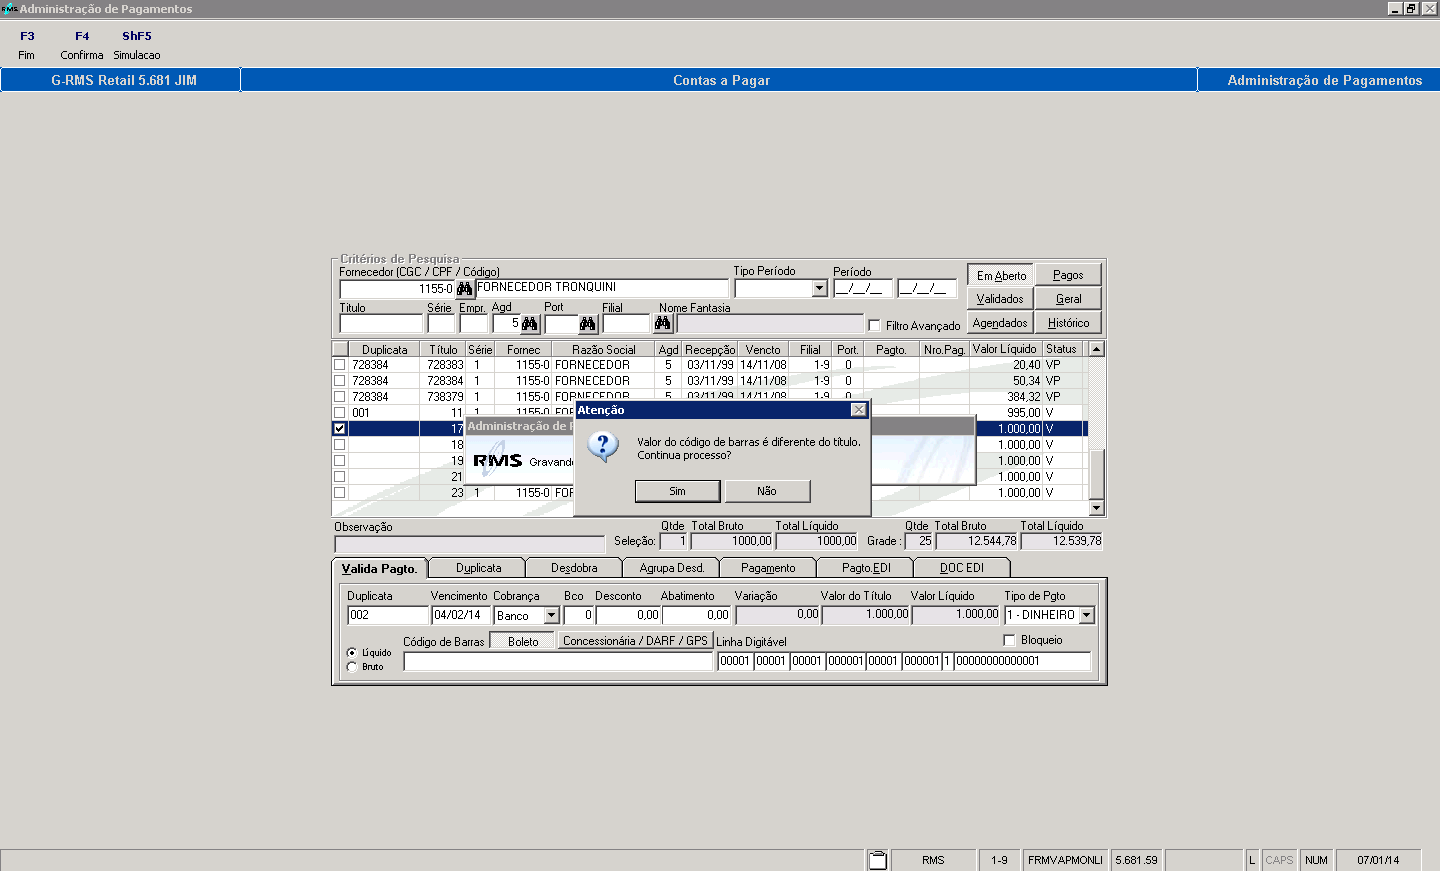This screenshot has width=1440, height=871.
Task: Click the Histórico button
Action: (1068, 323)
